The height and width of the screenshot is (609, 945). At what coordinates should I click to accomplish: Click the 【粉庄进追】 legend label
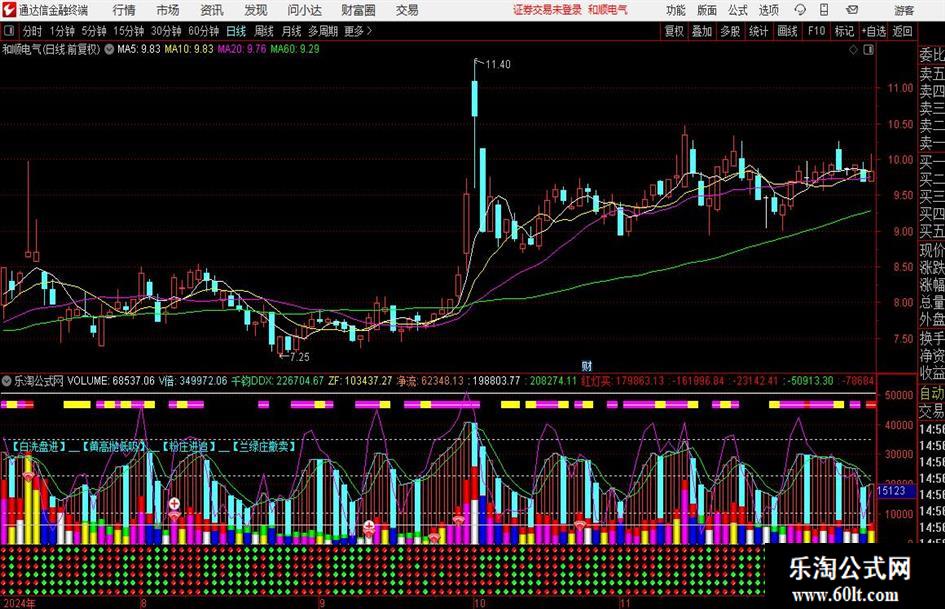188,447
